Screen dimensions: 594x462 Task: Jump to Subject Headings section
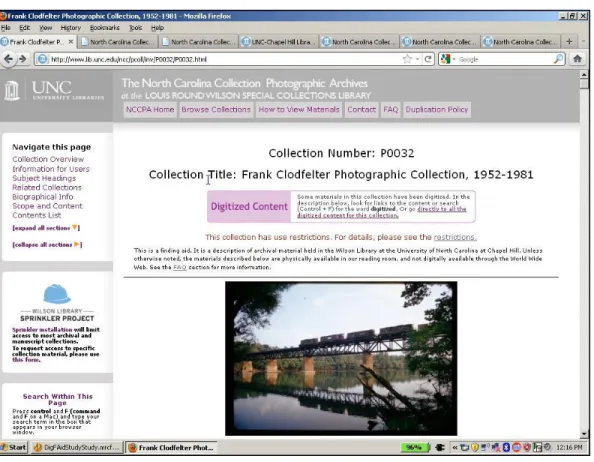coord(44,178)
